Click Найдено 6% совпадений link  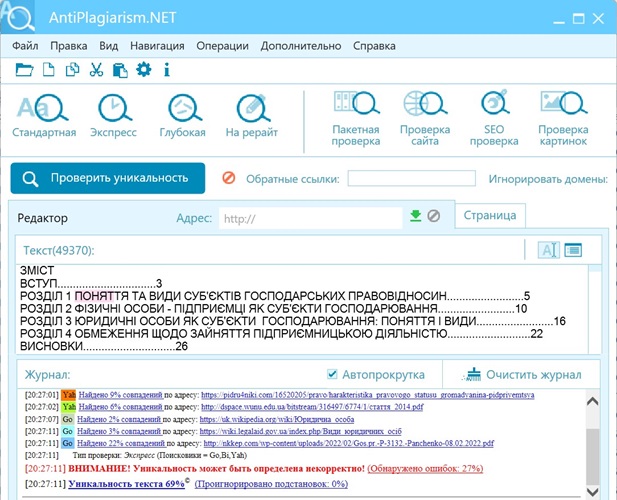click(x=120, y=407)
